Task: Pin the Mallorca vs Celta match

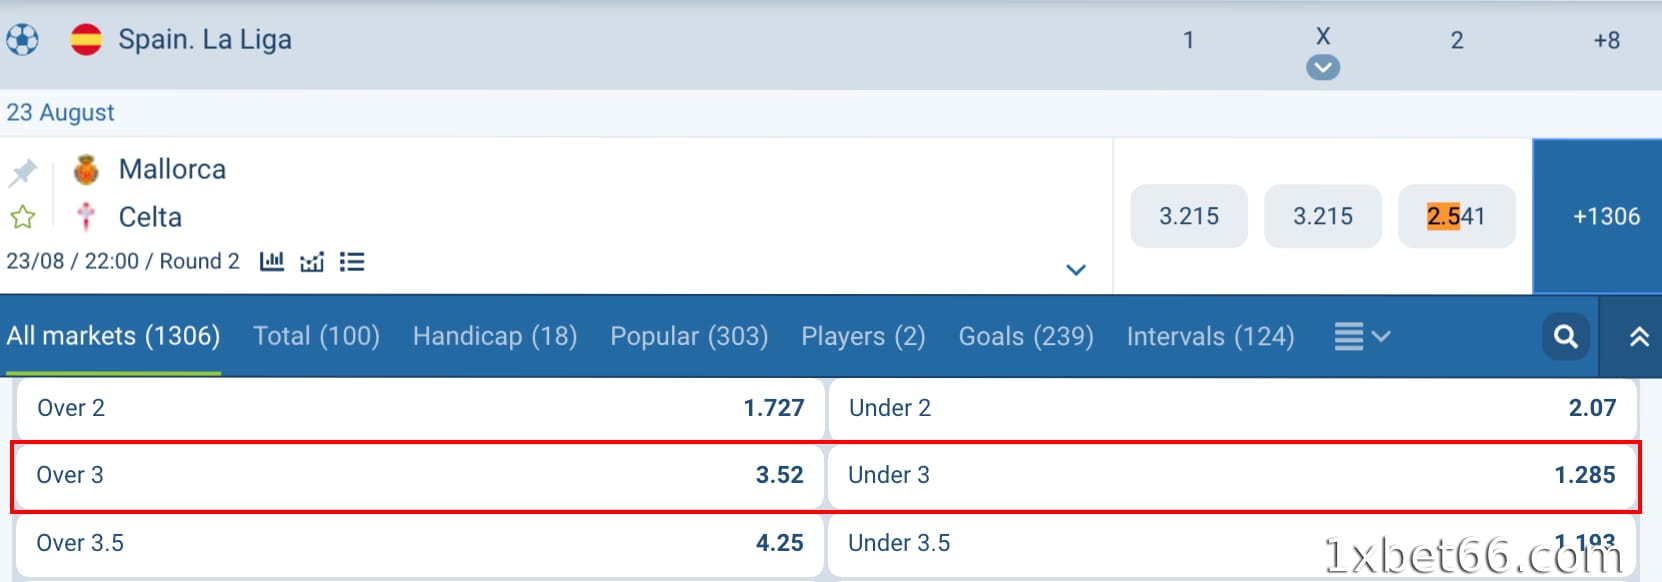Action: [22, 173]
